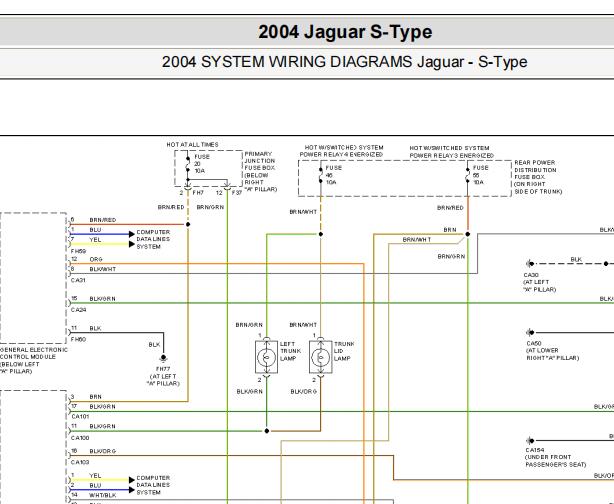This screenshot has width=614, height=504.
Task: Click the Left Trunk Lamp bulb symbol
Action: [266, 357]
